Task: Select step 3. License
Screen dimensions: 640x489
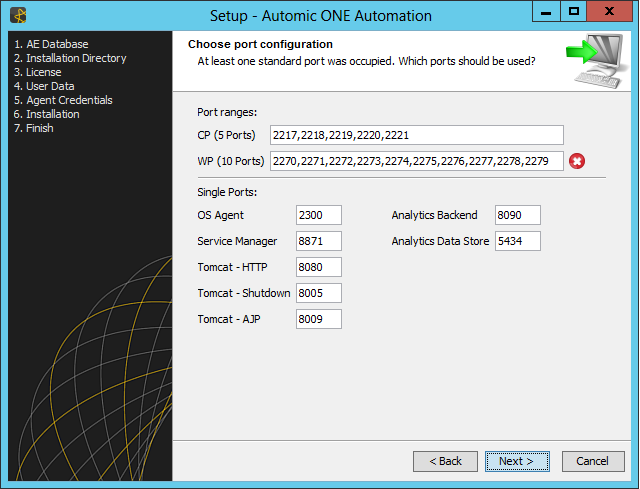Action: (38, 72)
